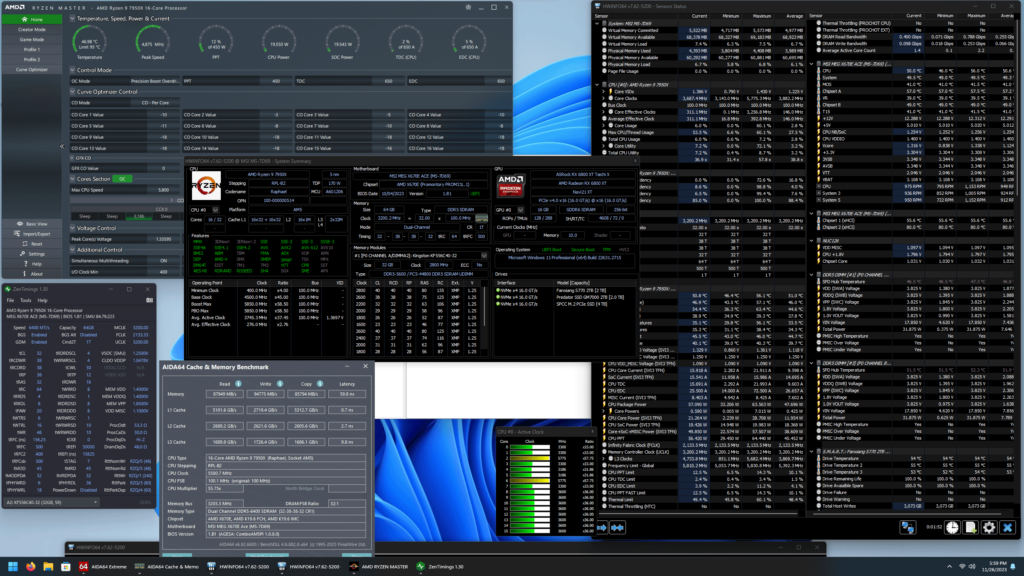Collapse GFX CO section

click(72, 158)
